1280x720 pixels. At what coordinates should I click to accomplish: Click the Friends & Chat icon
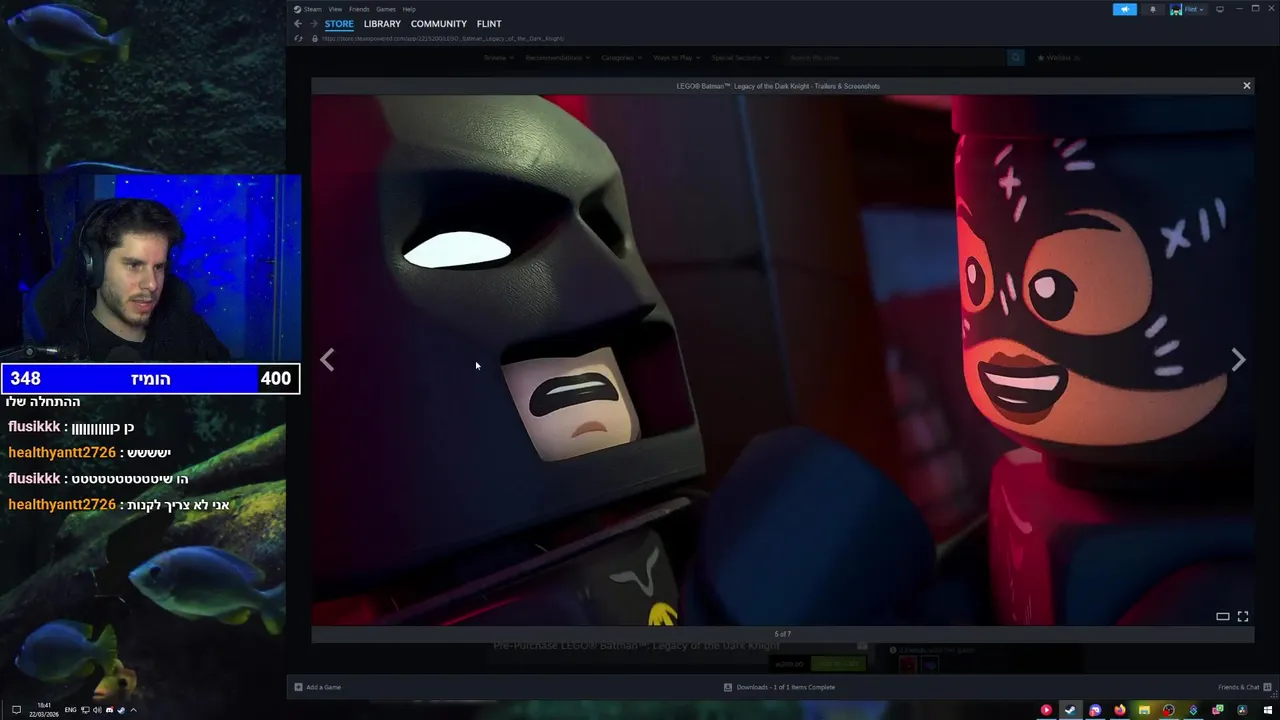(x=1267, y=687)
